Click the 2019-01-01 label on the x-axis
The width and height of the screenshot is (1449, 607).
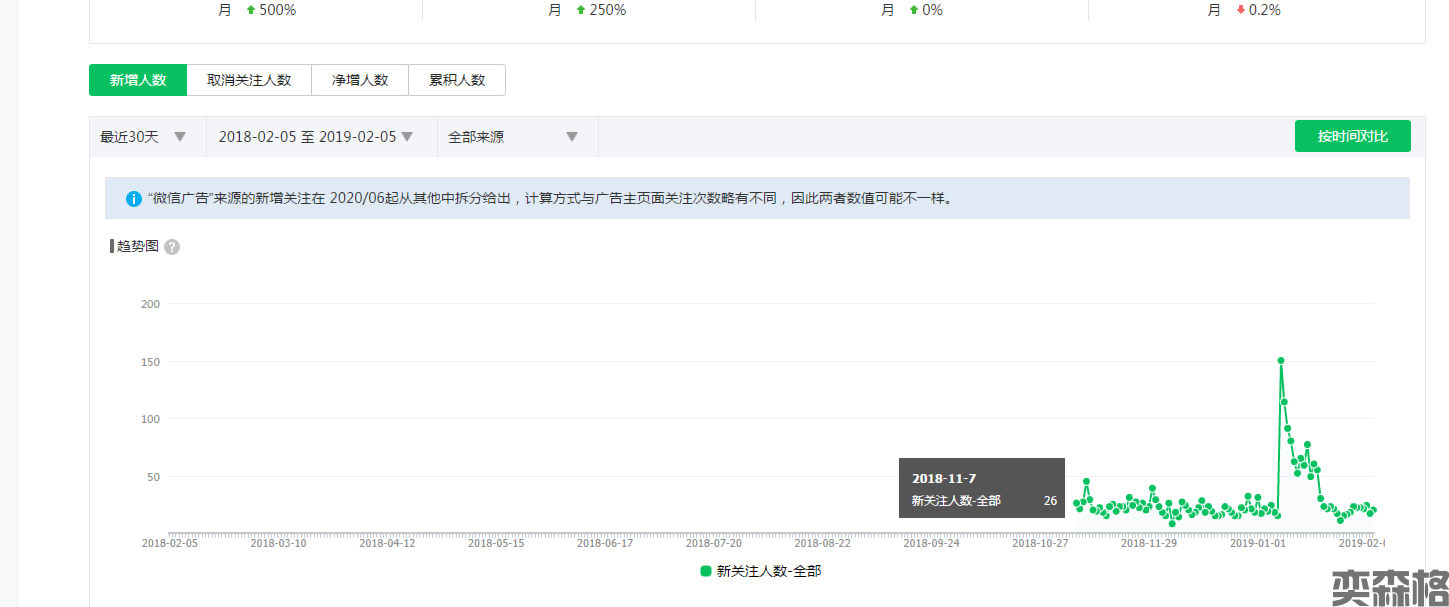[x=1257, y=544]
